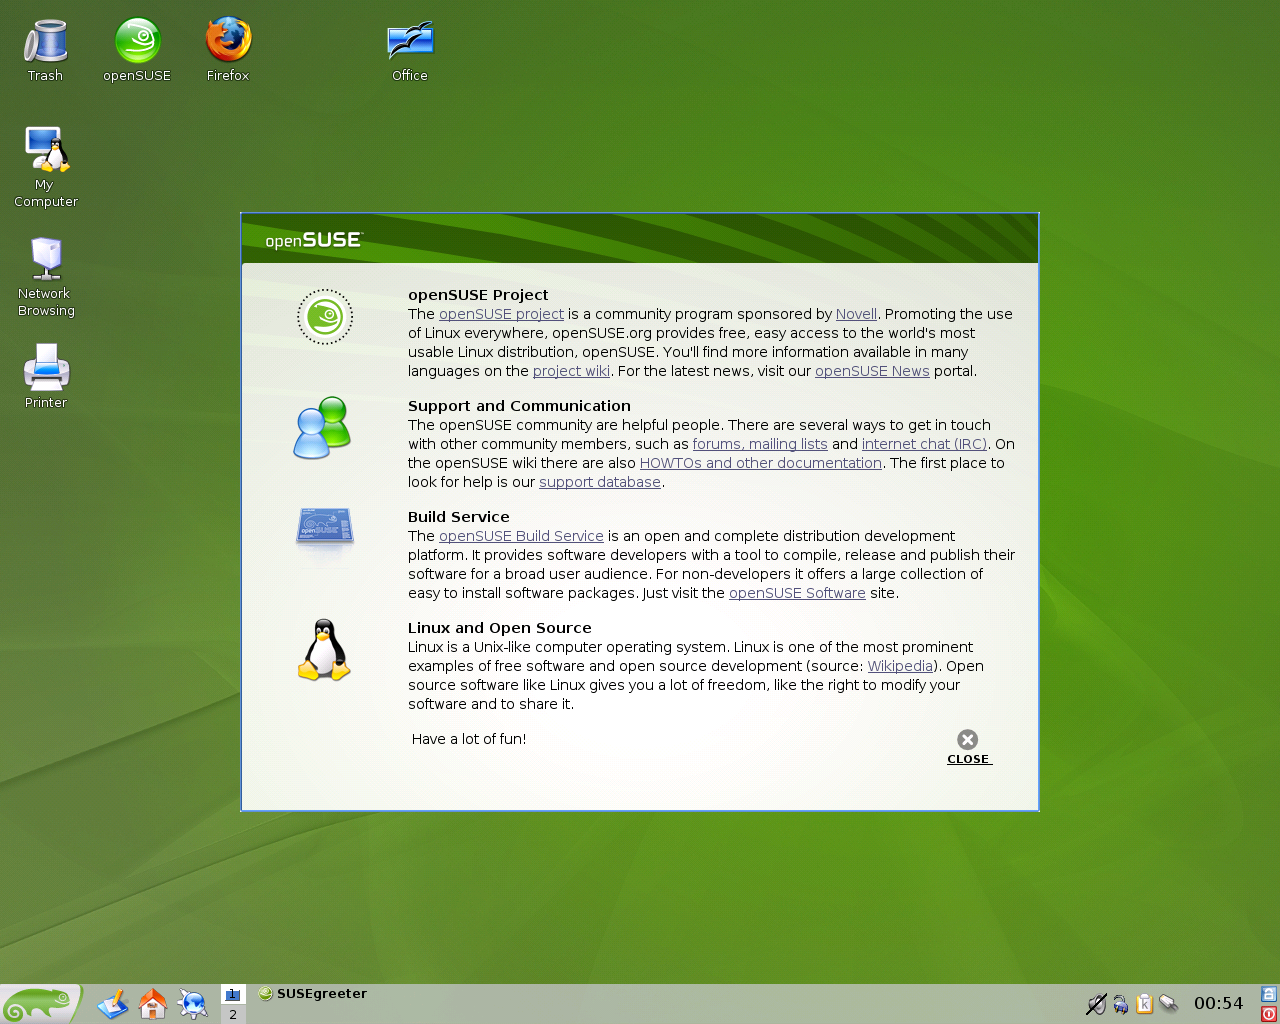
Task: Click the "Support and Communication" heading
Action: click(x=519, y=406)
